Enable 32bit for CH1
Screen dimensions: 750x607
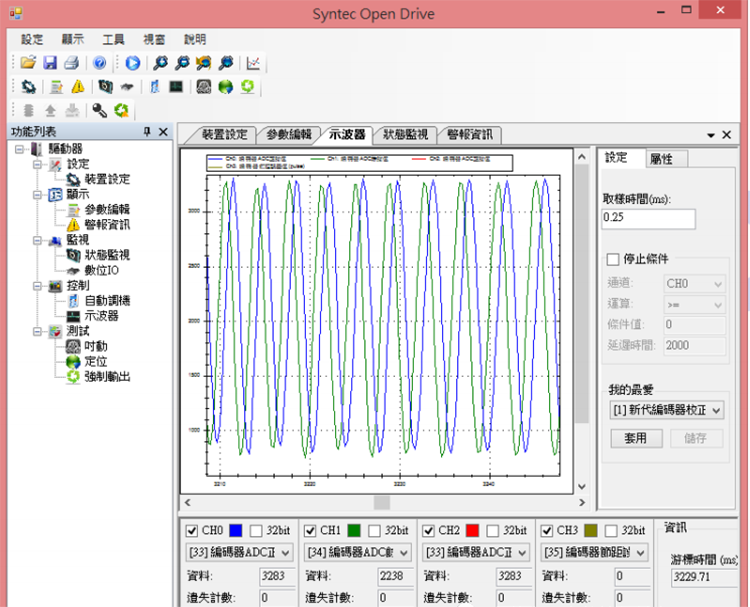point(375,530)
